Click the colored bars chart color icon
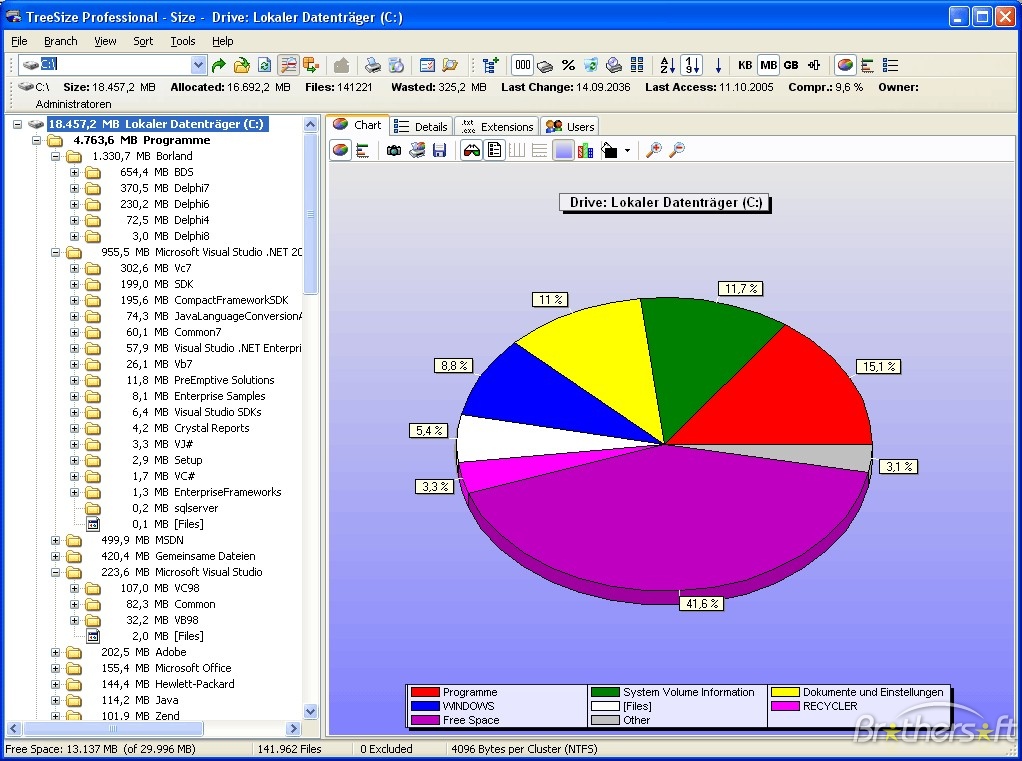 click(x=585, y=151)
